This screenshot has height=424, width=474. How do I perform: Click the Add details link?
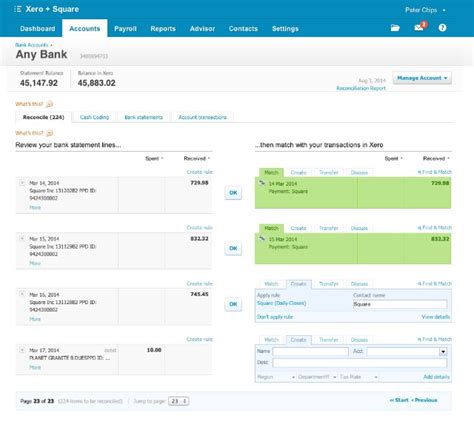[436, 377]
